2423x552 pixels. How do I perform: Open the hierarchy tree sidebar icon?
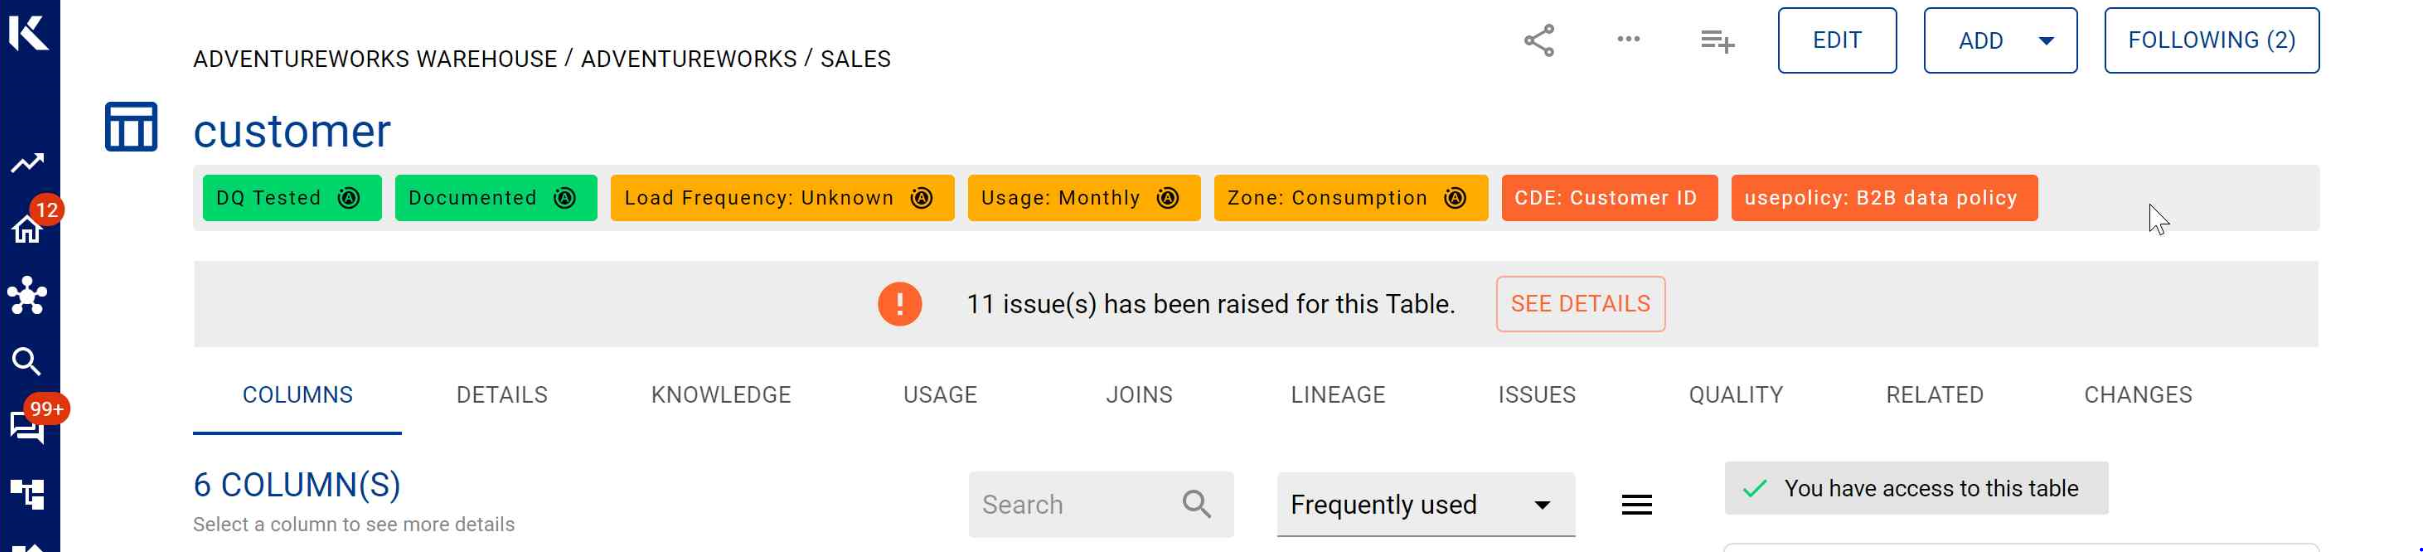(x=27, y=494)
